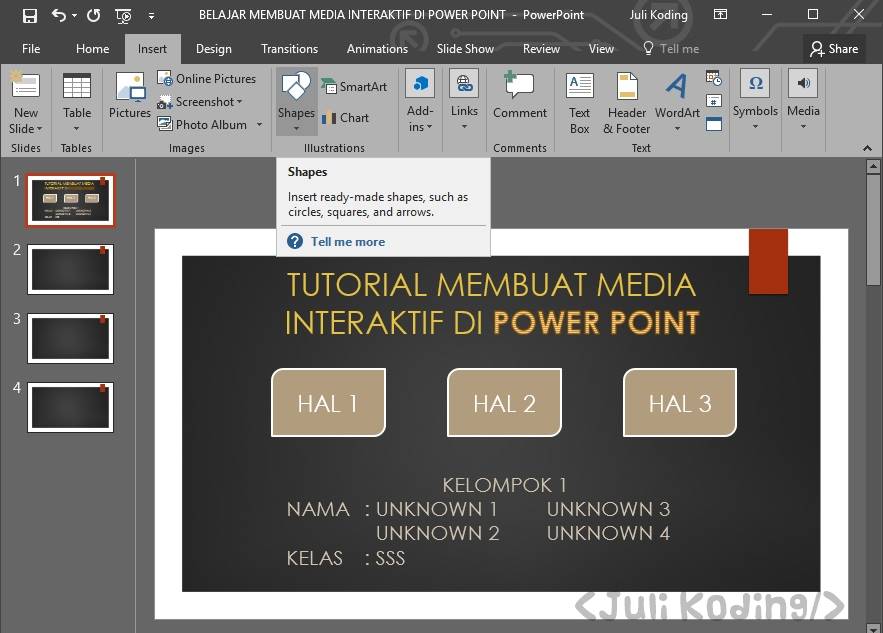This screenshot has width=883, height=633.
Task: Click the HAL 1 button shape
Action: [328, 403]
